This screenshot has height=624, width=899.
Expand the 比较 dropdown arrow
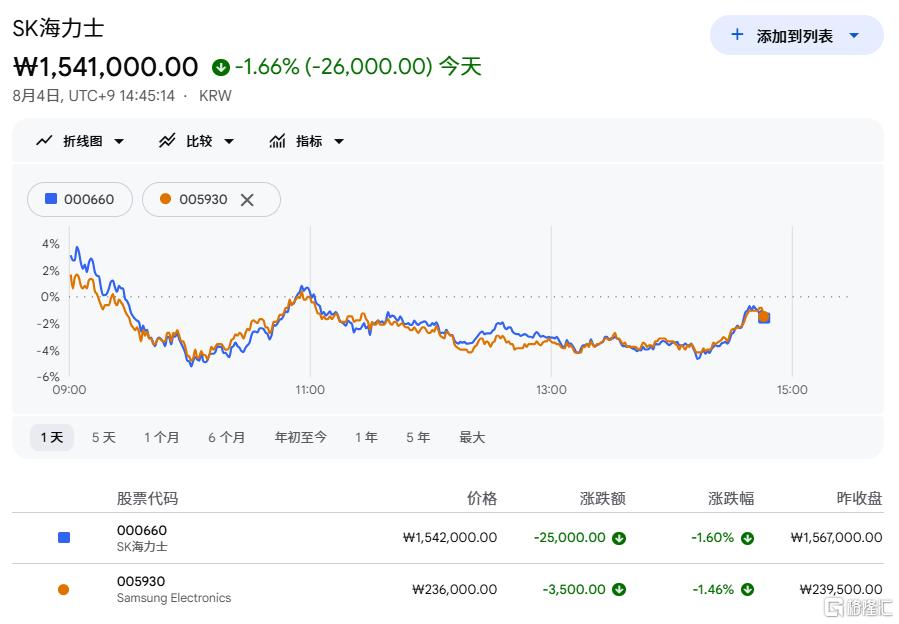tap(229, 142)
